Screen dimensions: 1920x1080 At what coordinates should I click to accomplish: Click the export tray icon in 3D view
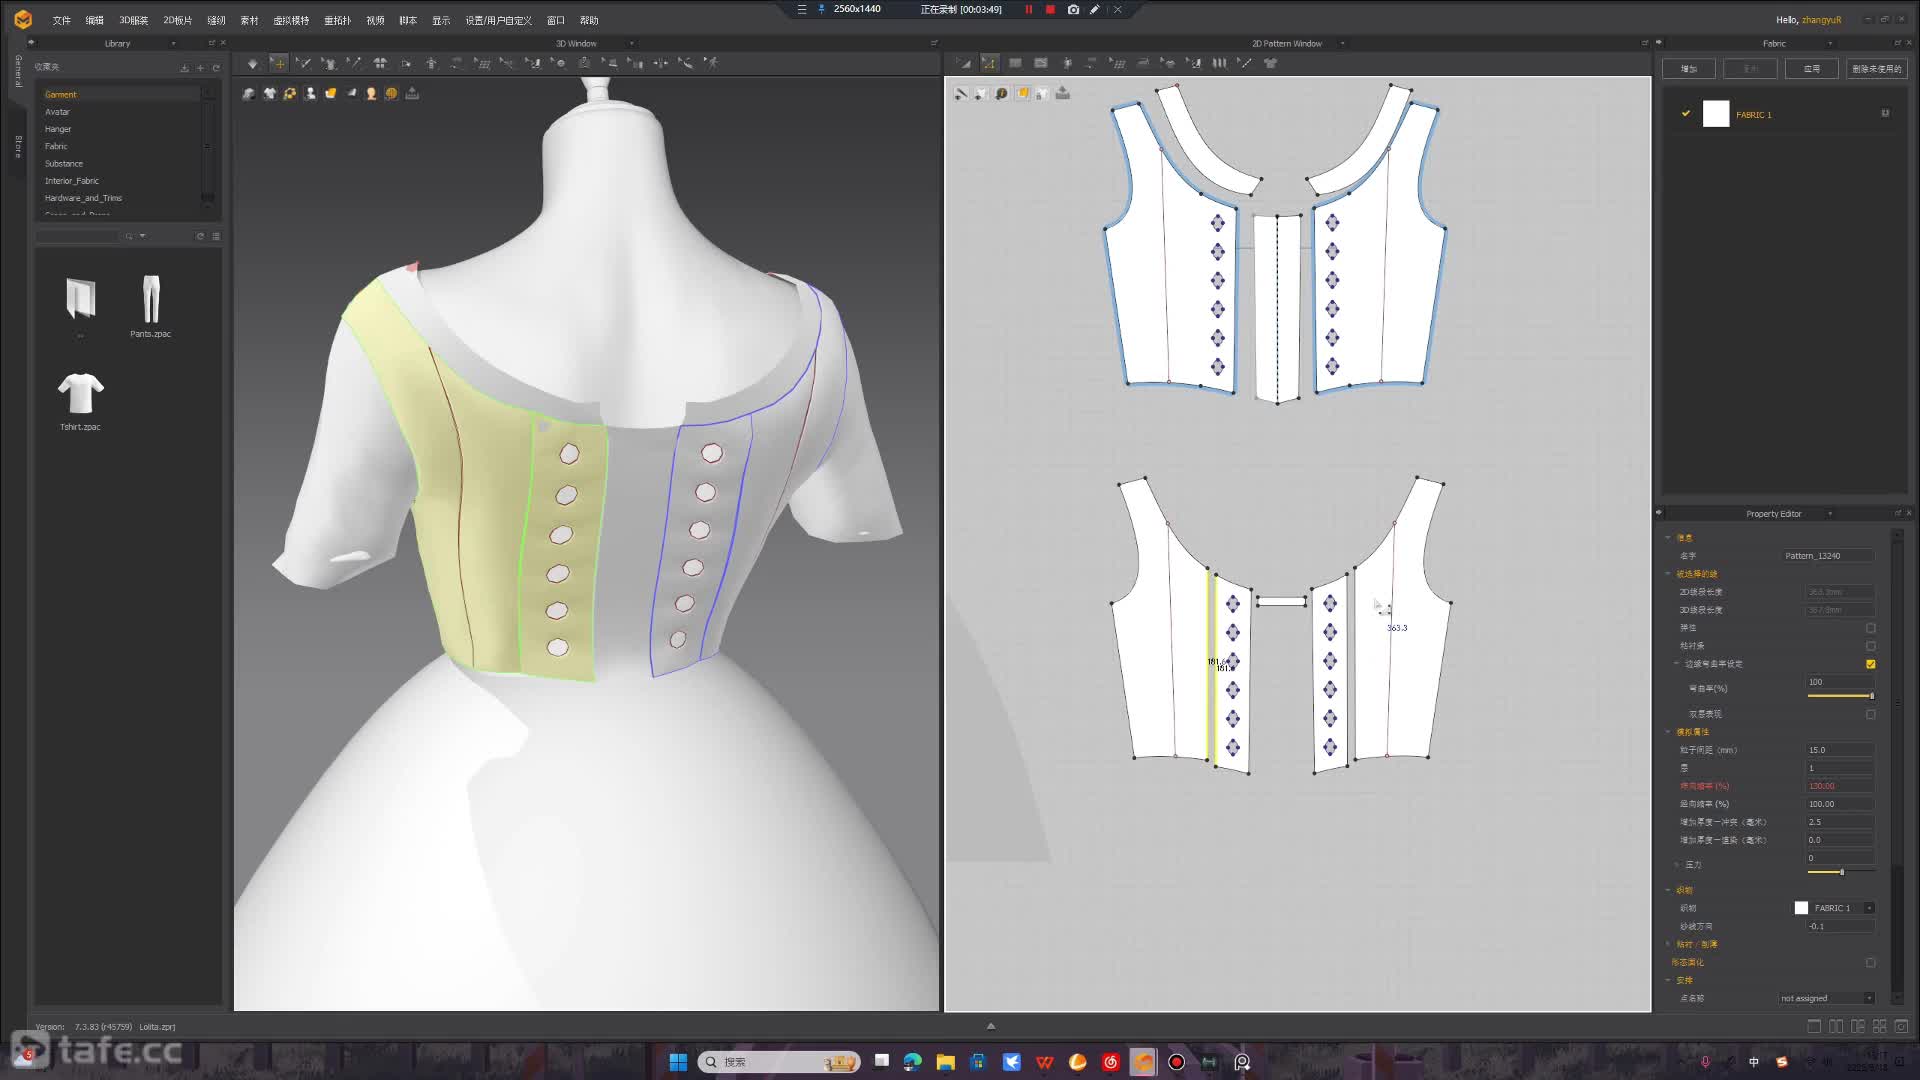(x=412, y=93)
